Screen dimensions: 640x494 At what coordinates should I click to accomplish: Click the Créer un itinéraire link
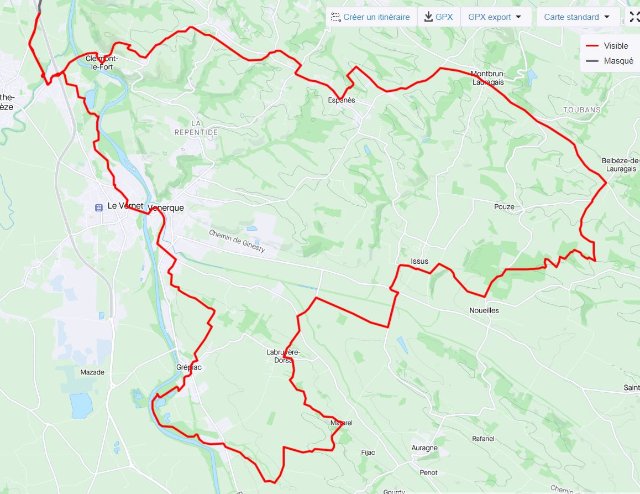click(x=376, y=17)
